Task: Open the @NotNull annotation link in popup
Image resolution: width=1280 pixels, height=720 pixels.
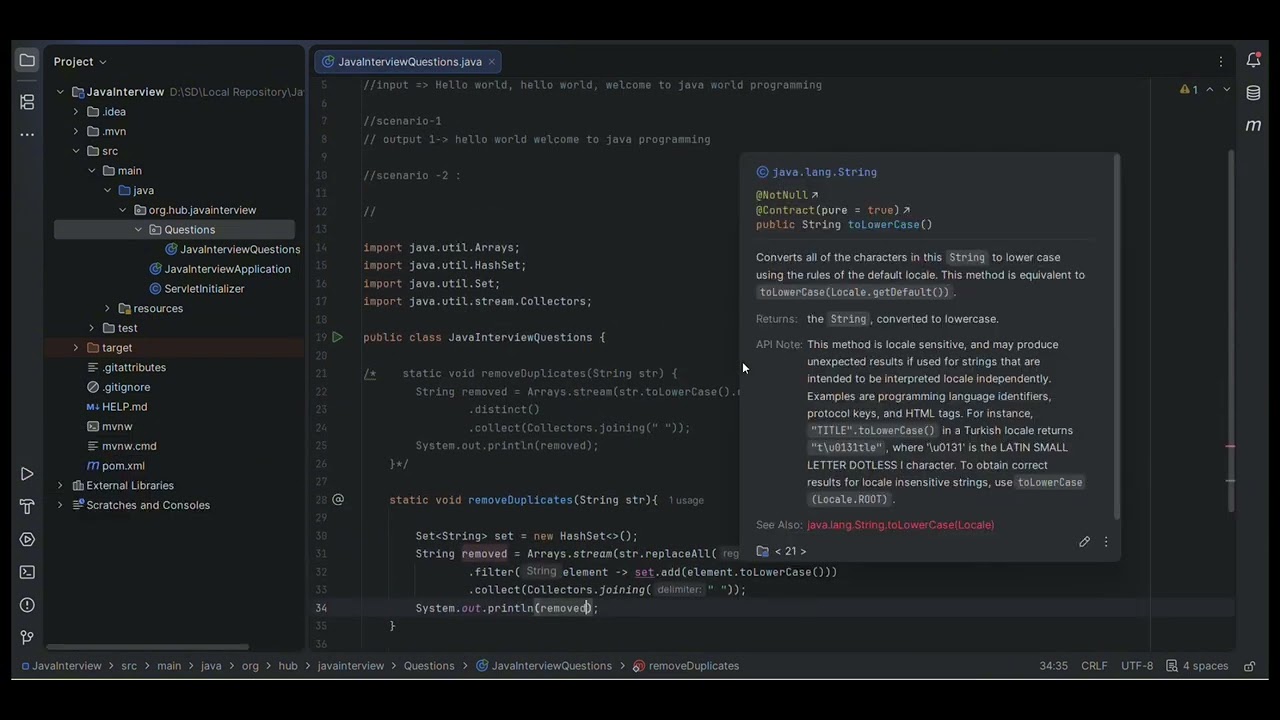Action: point(787,195)
